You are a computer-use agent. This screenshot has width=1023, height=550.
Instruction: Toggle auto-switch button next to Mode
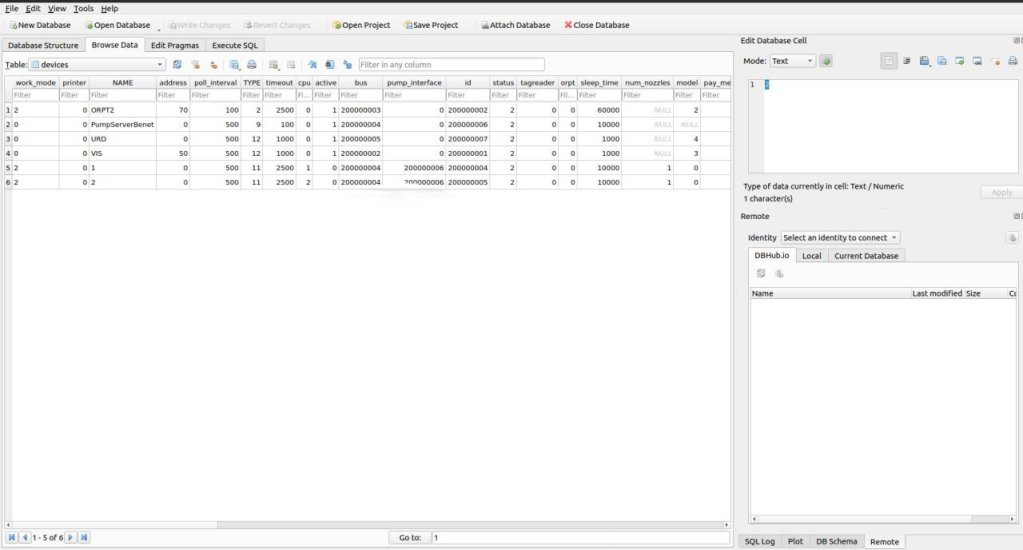[826, 61]
